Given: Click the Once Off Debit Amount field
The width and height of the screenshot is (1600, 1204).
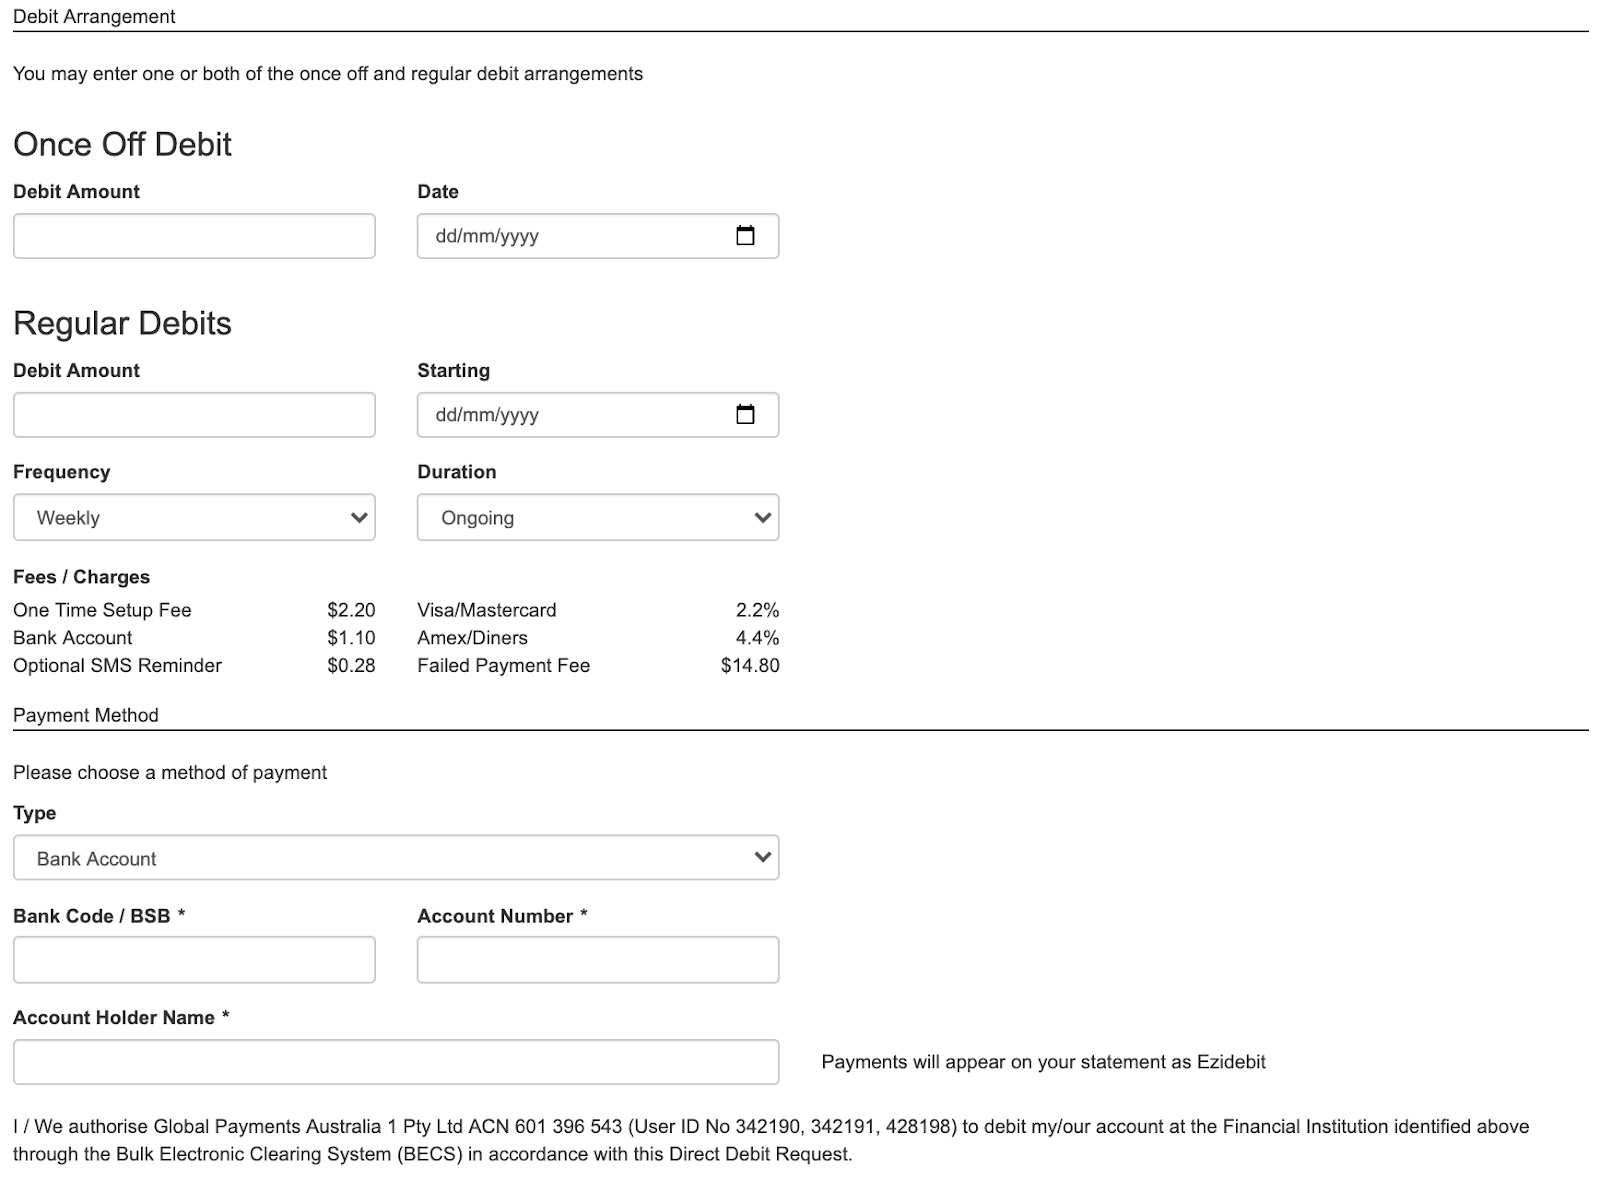Looking at the screenshot, I should click(x=194, y=236).
